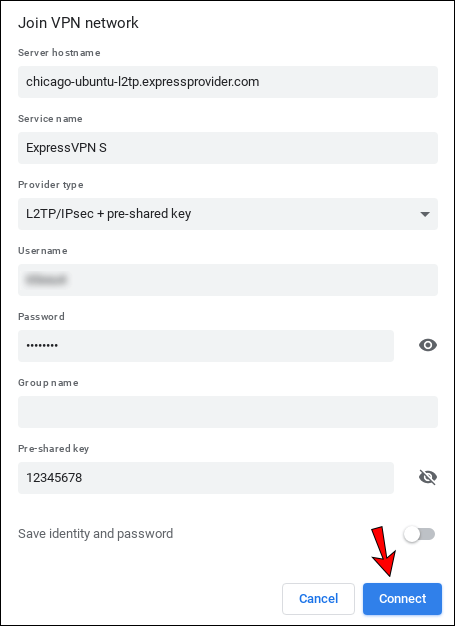Click the Pre-shared key label text
The image size is (455, 626).
(x=53, y=449)
